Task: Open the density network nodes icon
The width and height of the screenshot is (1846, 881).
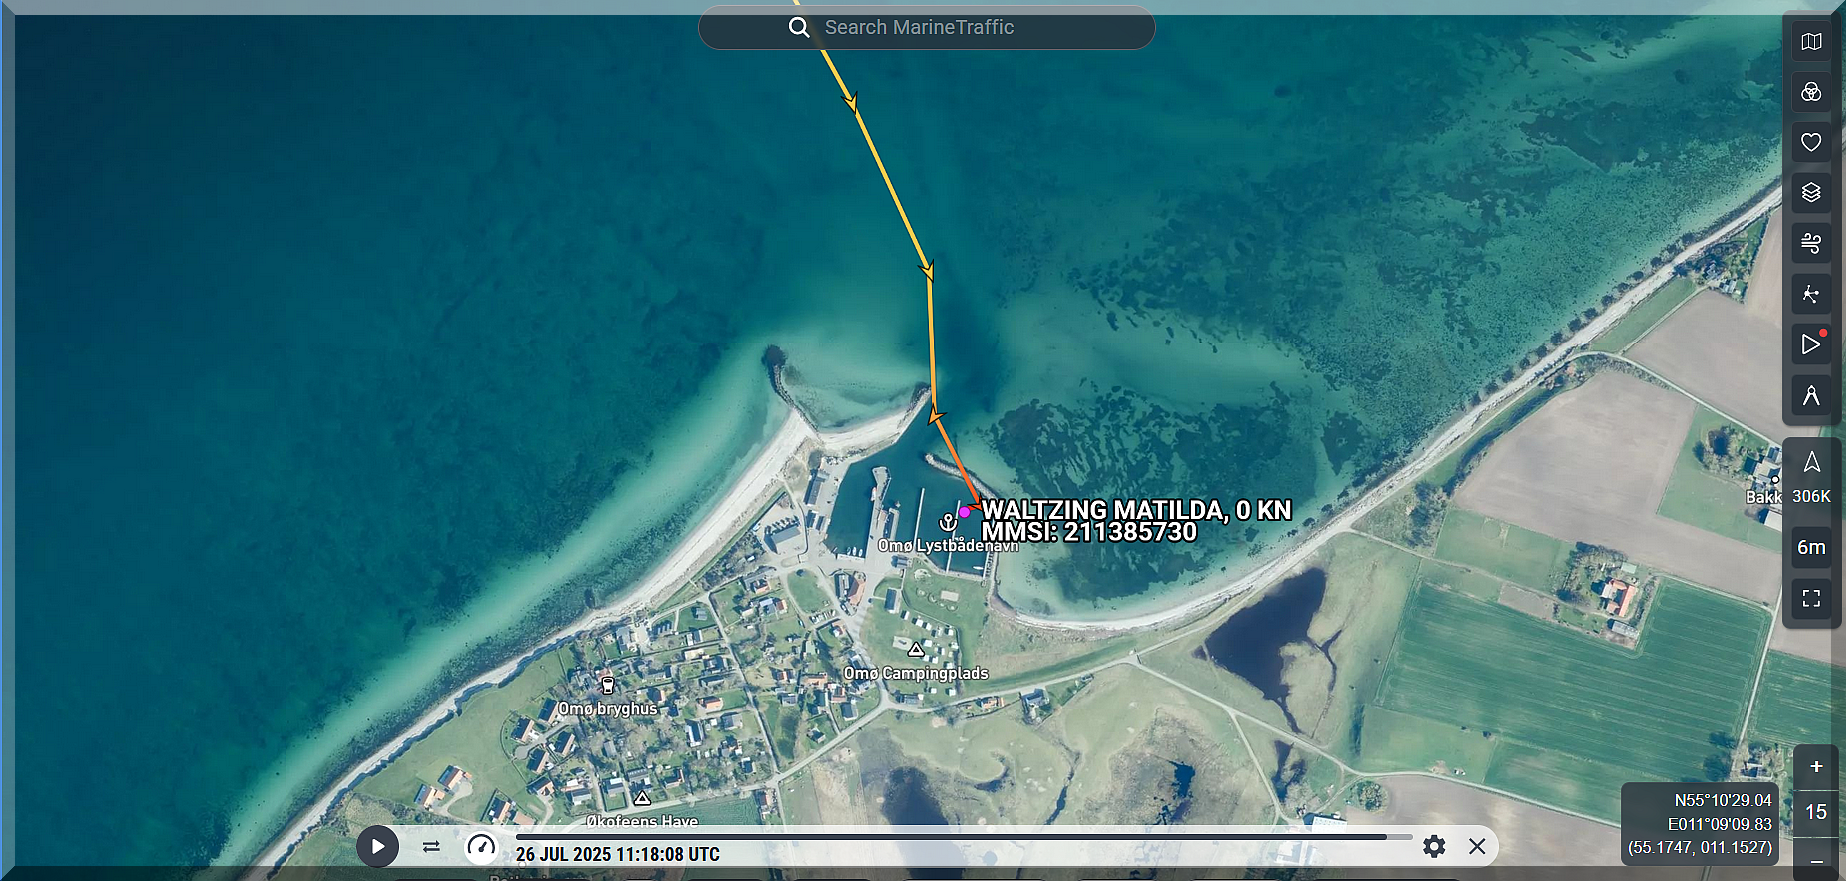Action: click(x=1811, y=294)
